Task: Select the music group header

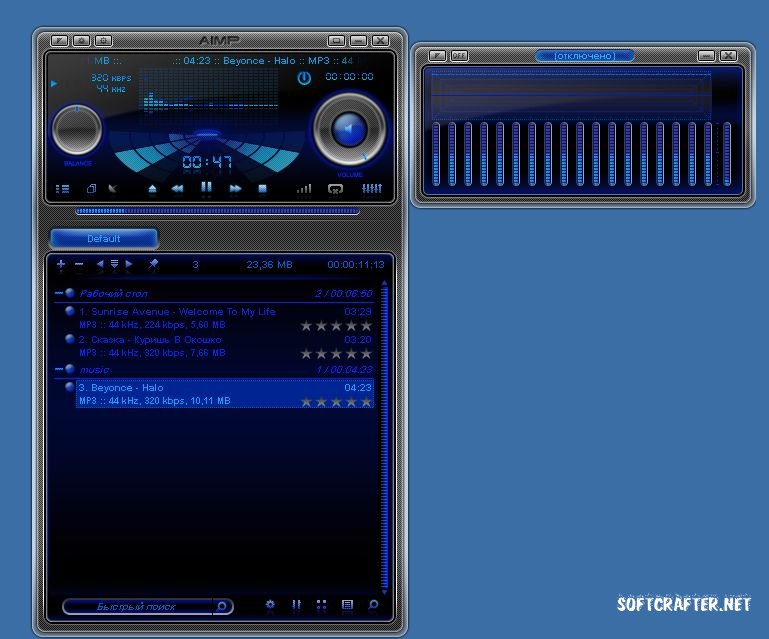Action: pos(214,369)
